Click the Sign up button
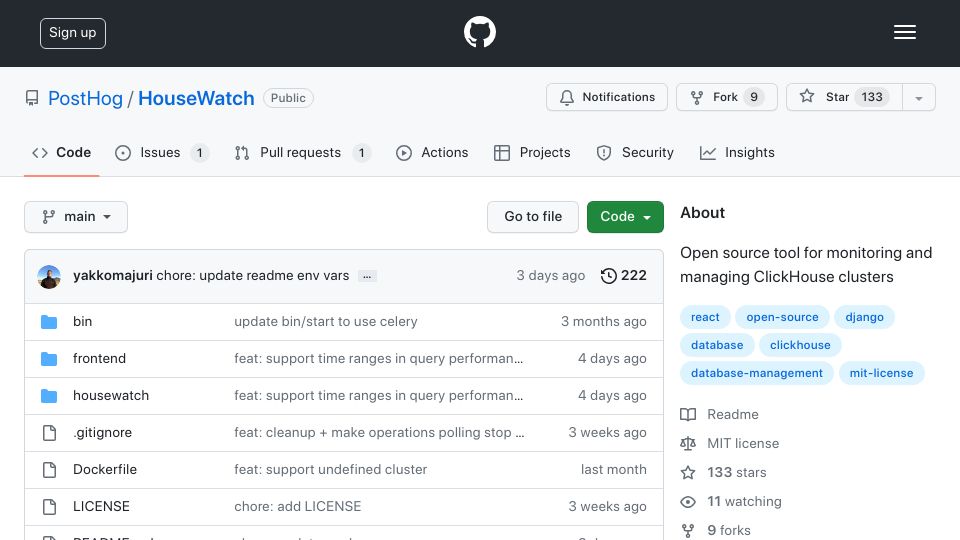Viewport: 960px width, 540px height. pos(73,33)
